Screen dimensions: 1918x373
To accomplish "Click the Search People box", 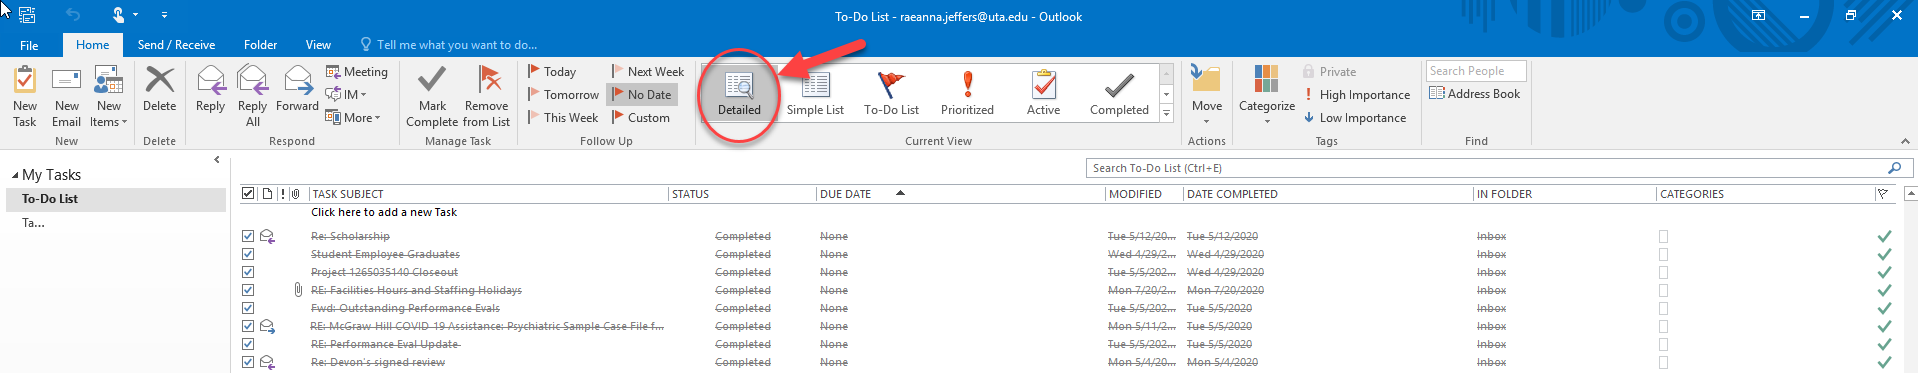I will click(x=1477, y=71).
